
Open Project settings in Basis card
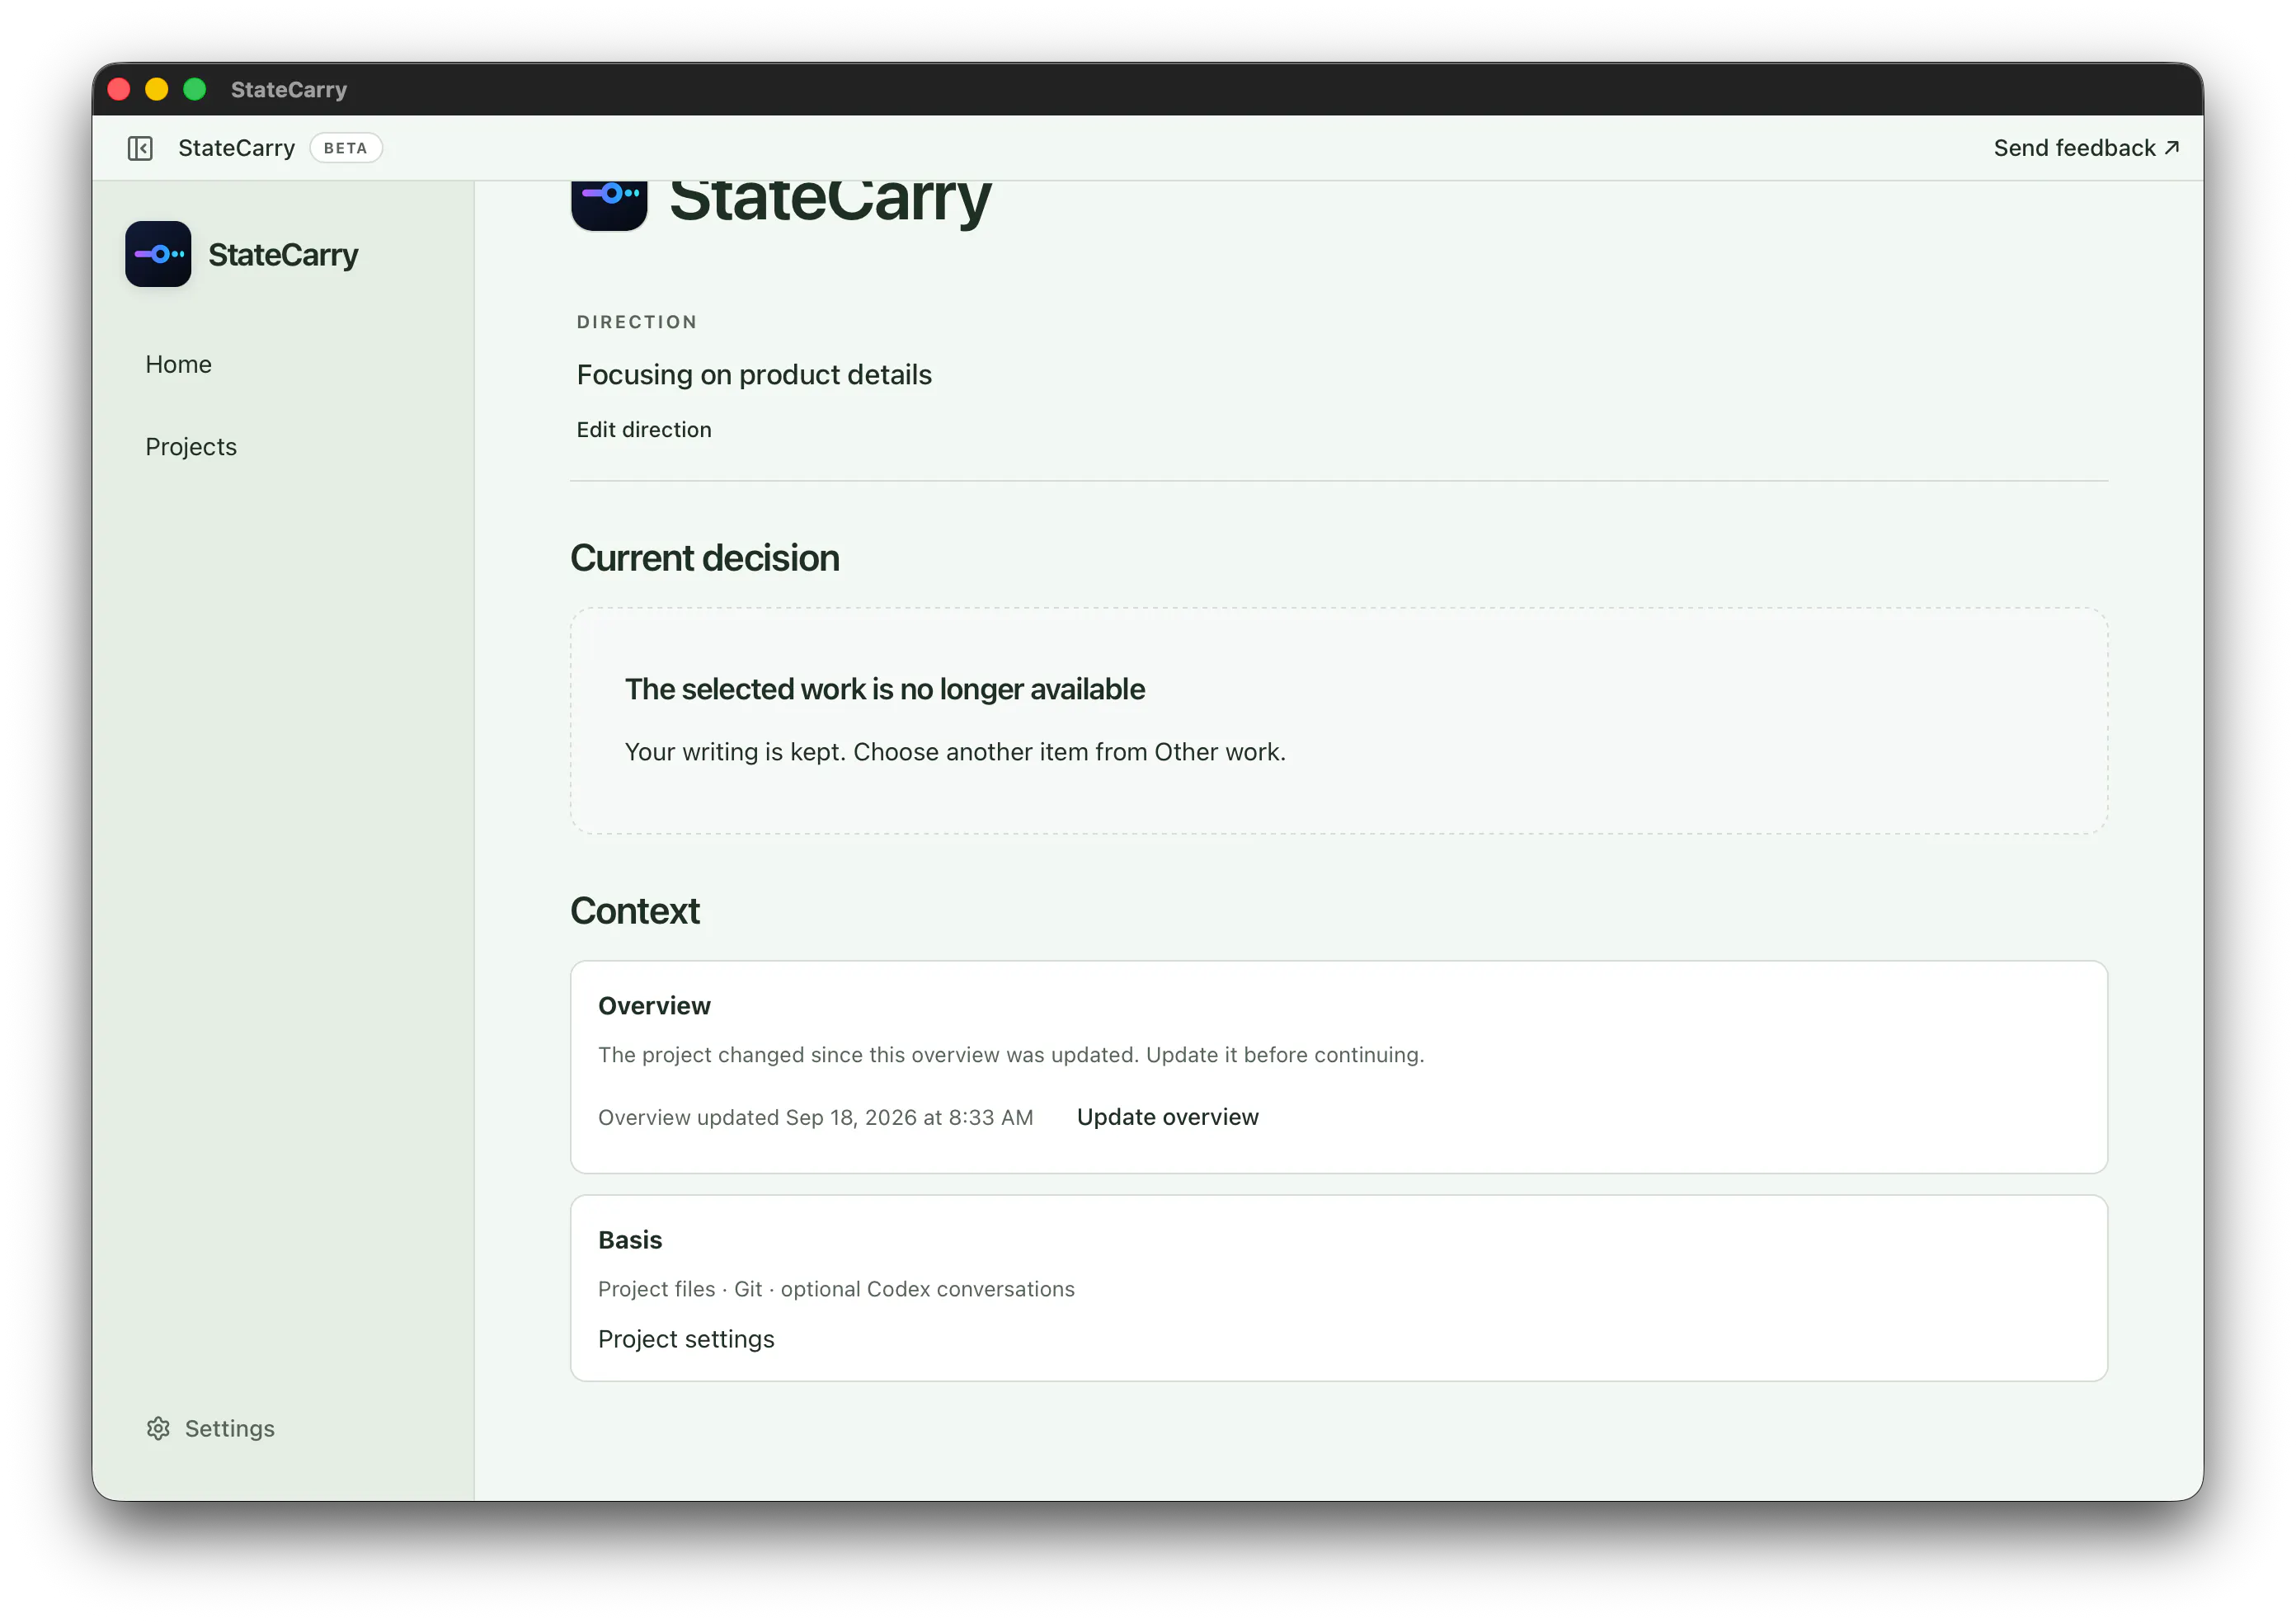pos(686,1339)
